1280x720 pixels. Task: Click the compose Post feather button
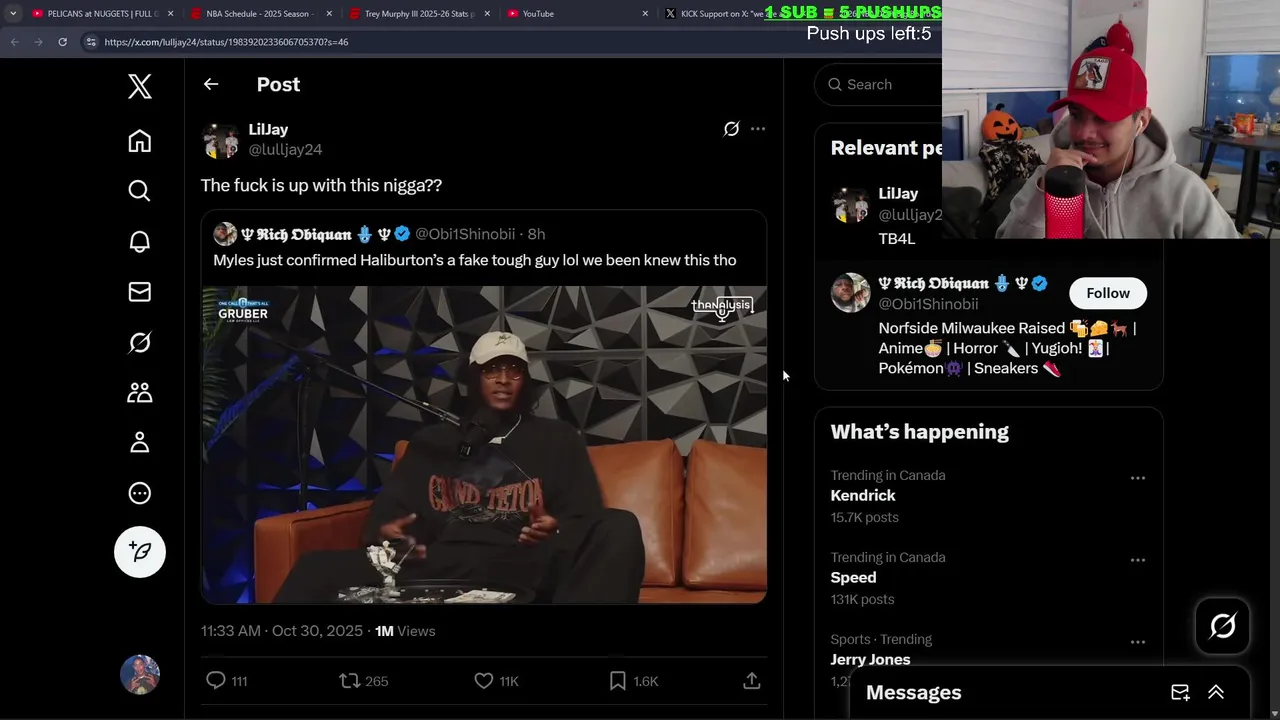pyautogui.click(x=140, y=552)
